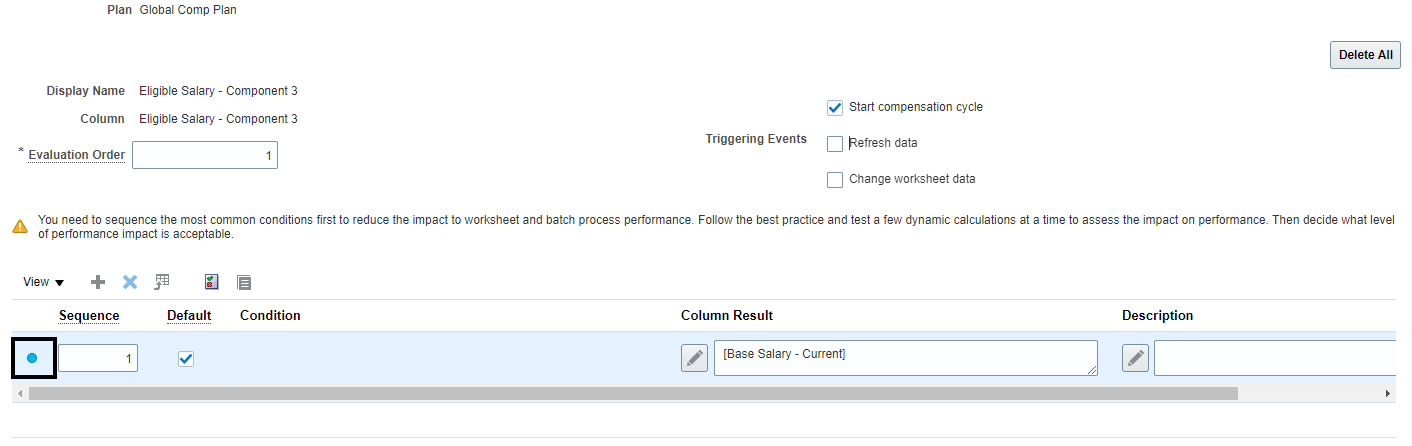Click the Evaluation Order input field
This screenshot has width=1412, height=446.
(x=205, y=155)
